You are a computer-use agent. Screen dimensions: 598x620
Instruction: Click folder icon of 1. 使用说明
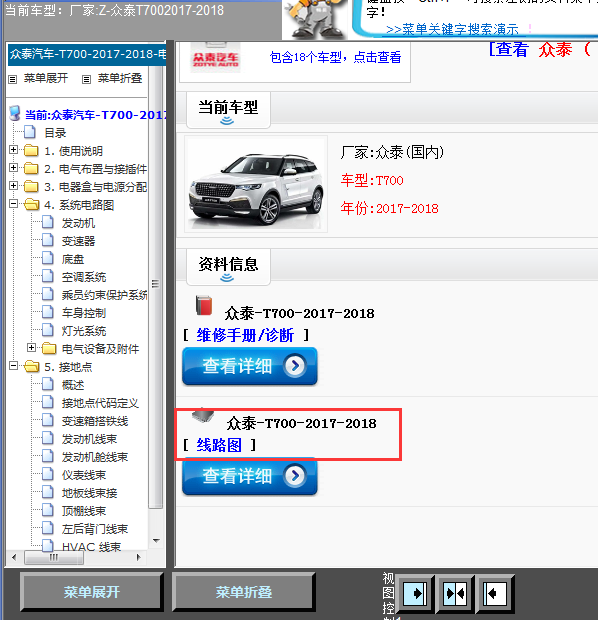[x=31, y=150]
